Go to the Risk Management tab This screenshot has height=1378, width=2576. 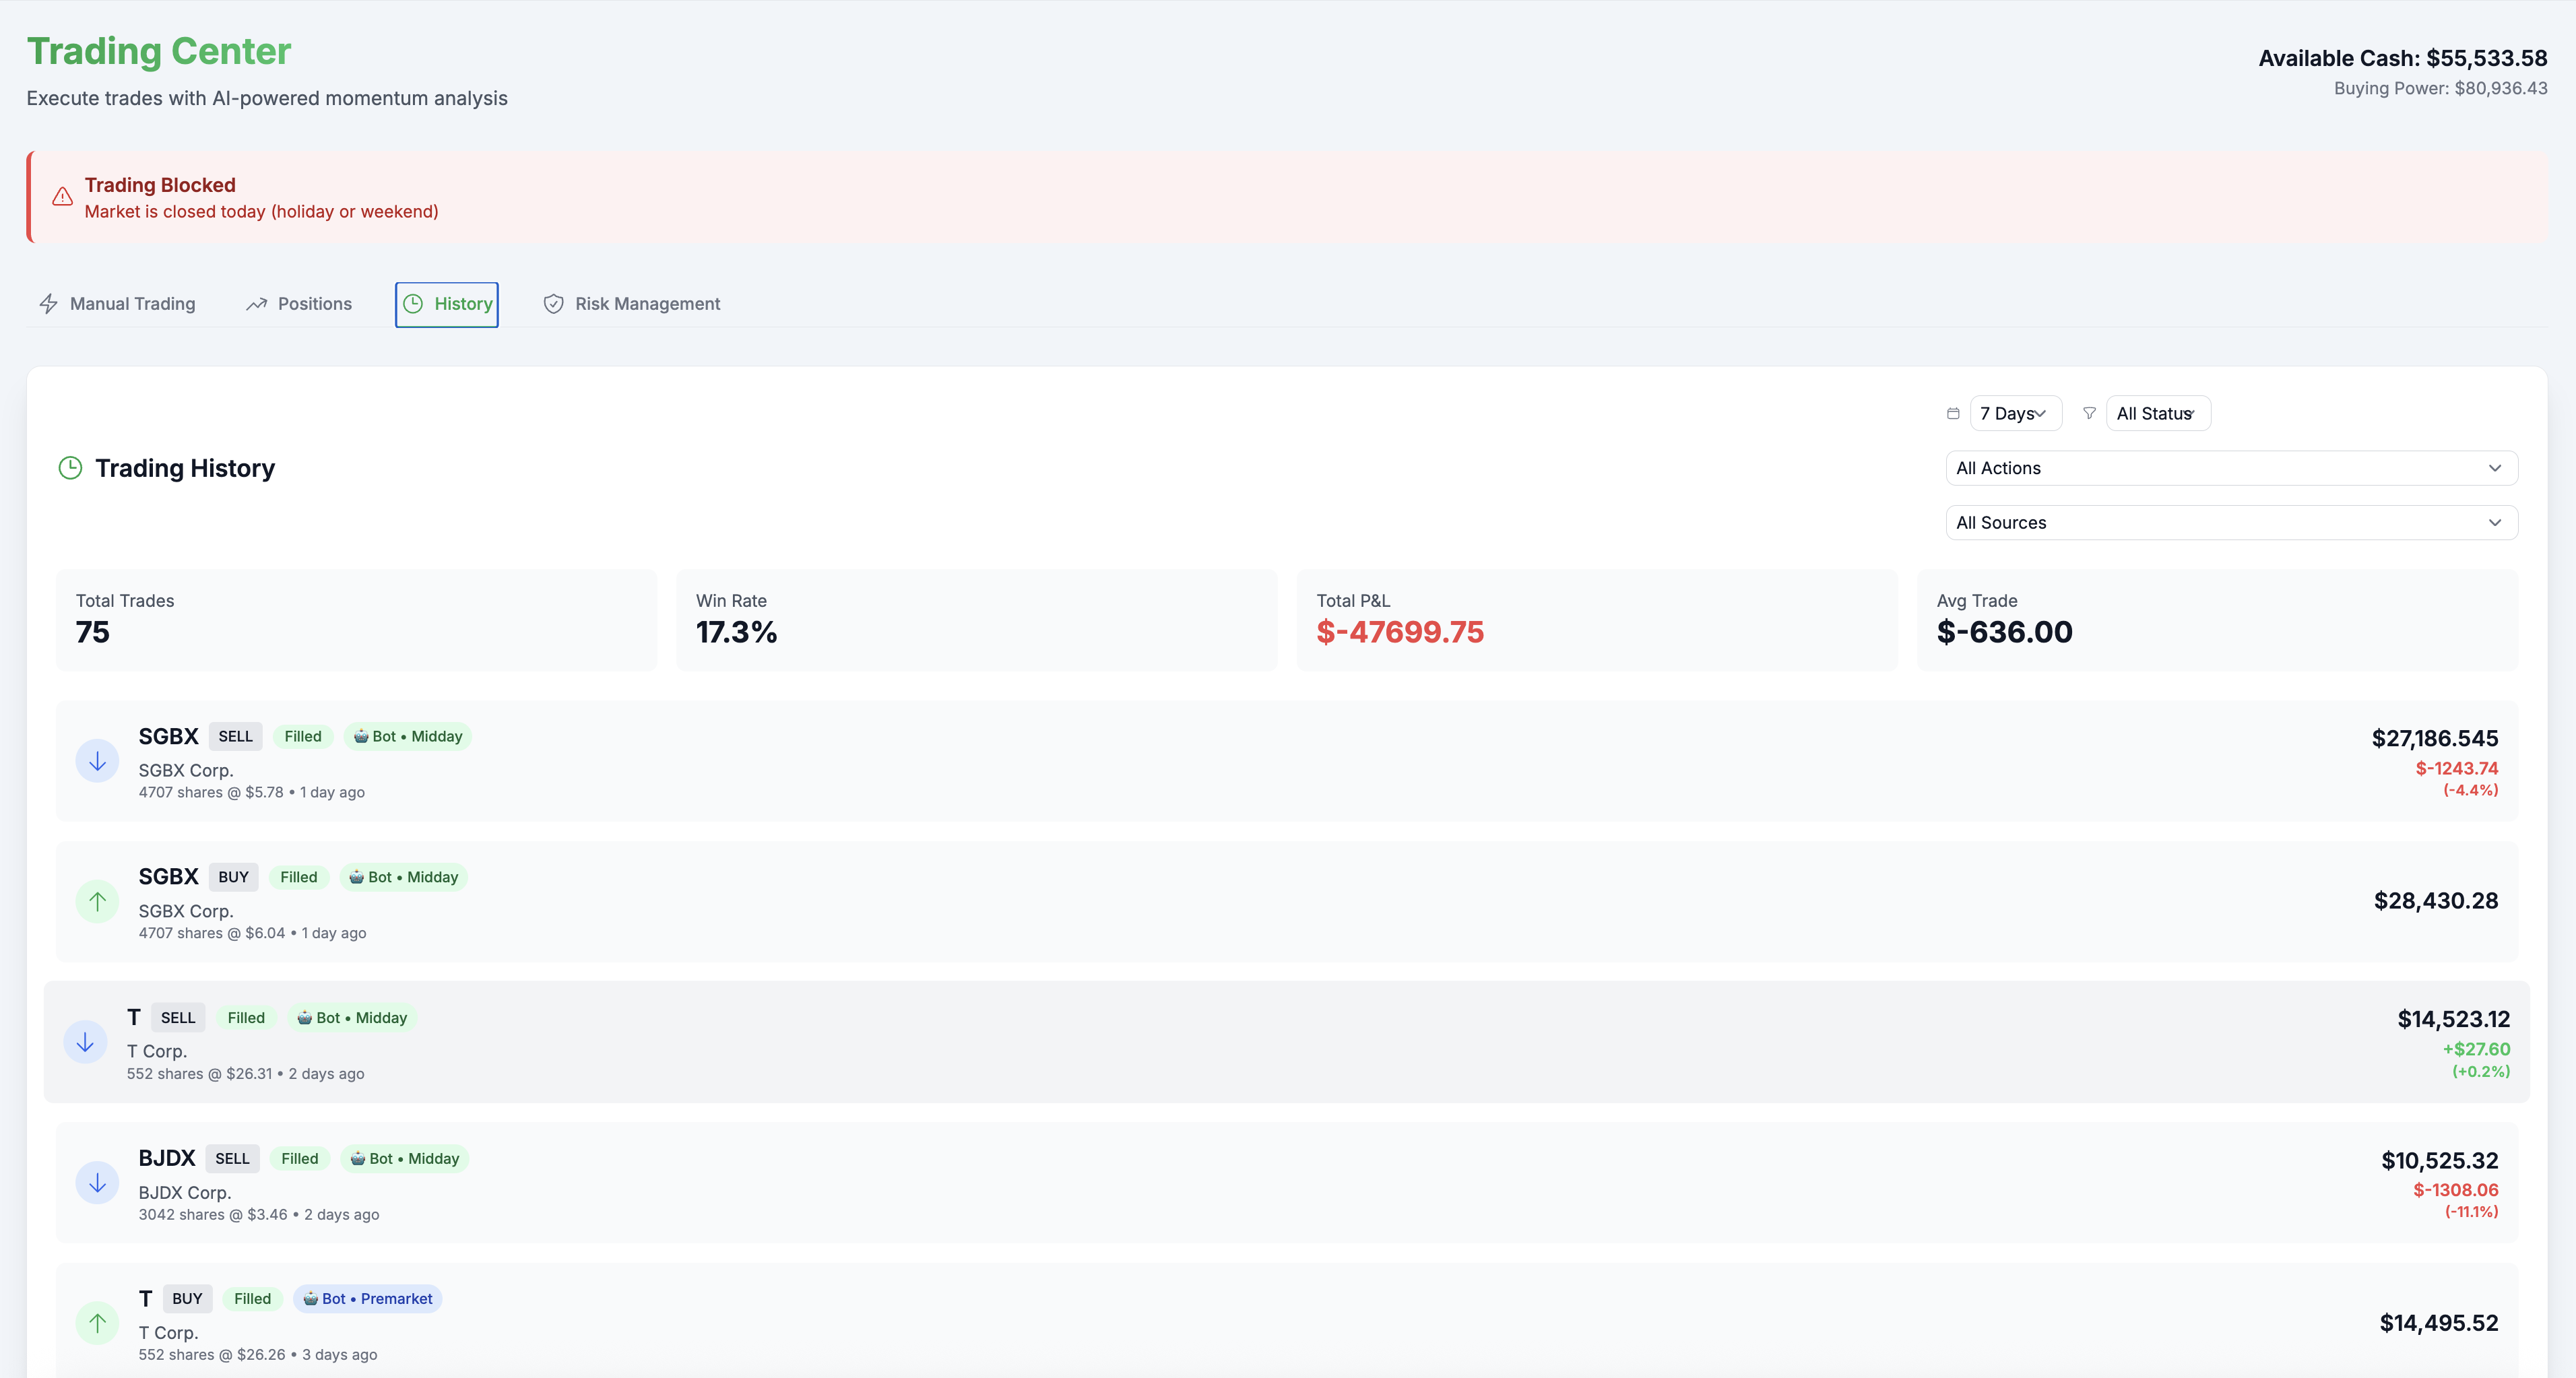[x=632, y=304]
